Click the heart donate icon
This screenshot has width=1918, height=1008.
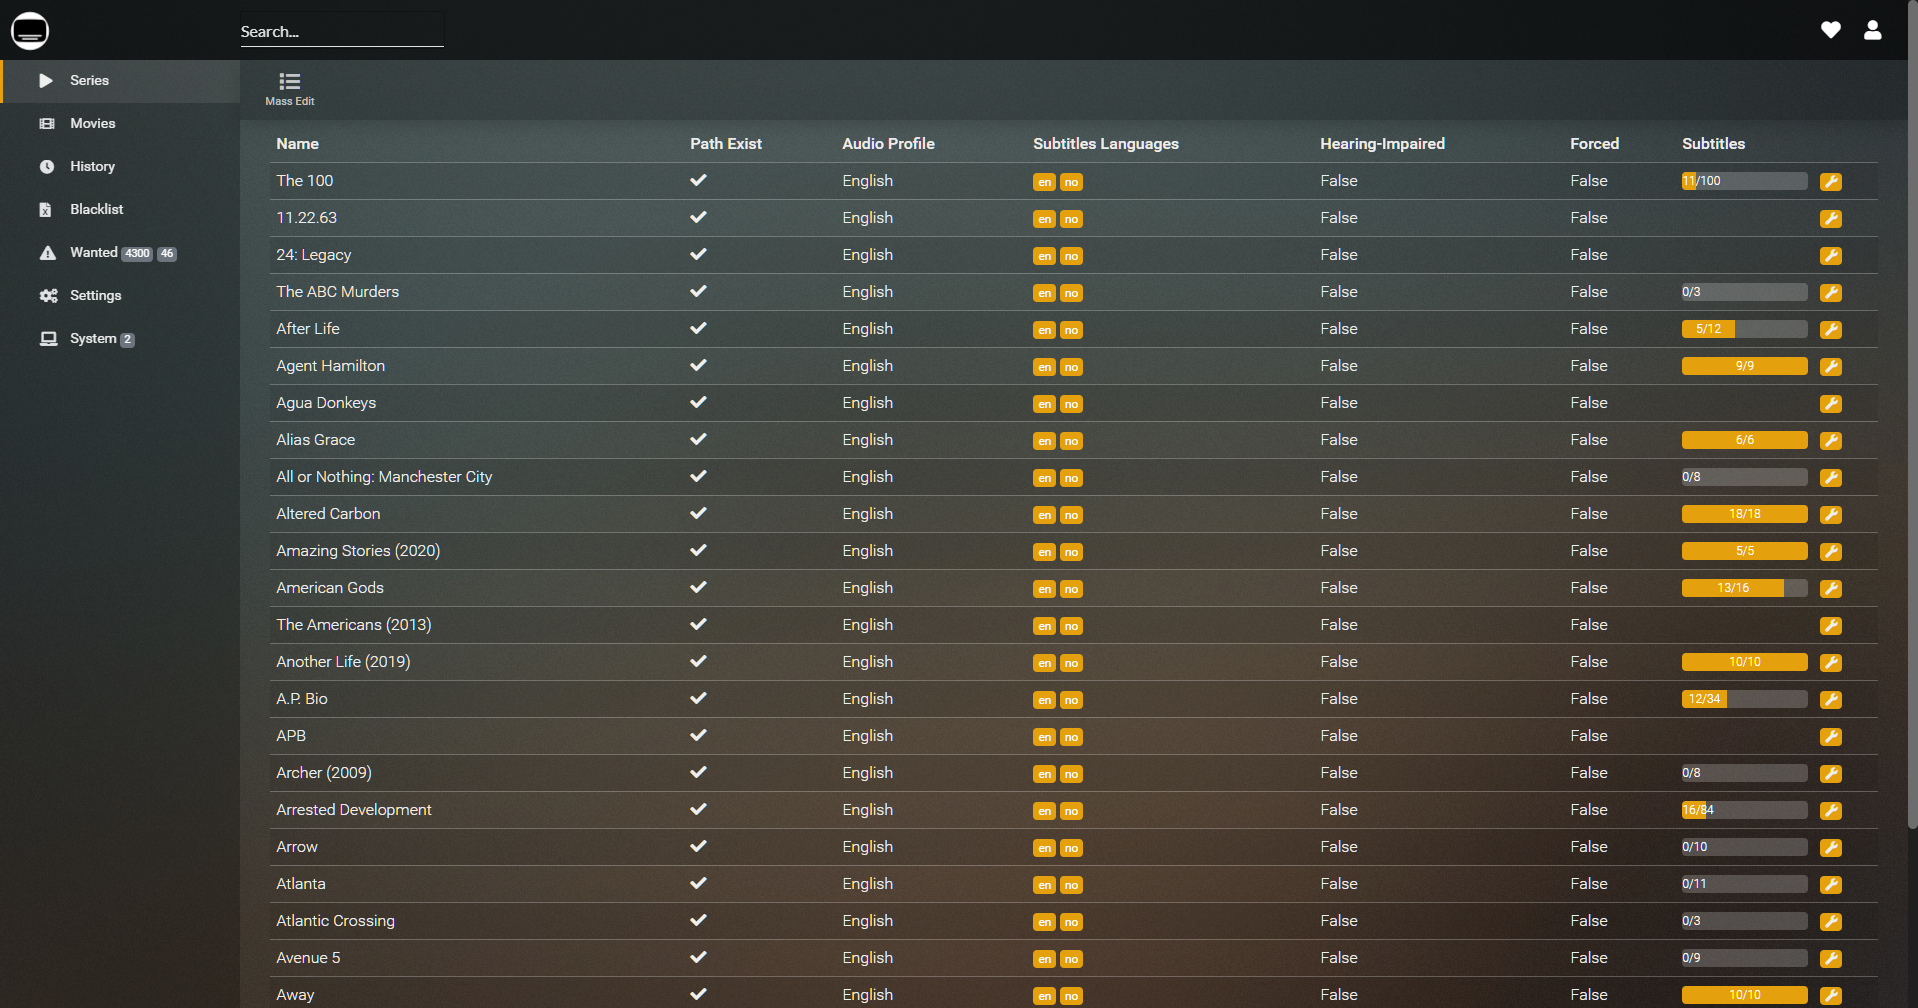[x=1830, y=30]
